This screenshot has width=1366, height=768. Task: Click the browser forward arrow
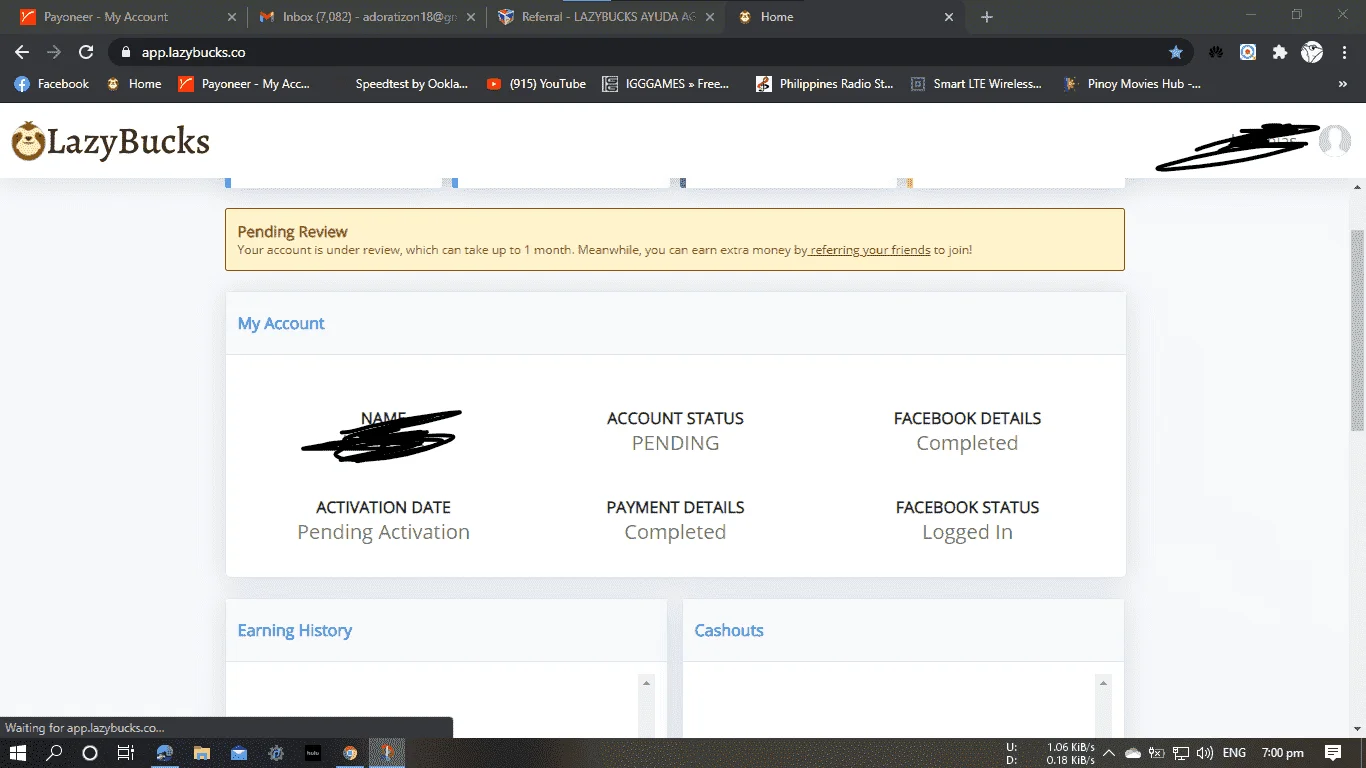pyautogui.click(x=54, y=52)
